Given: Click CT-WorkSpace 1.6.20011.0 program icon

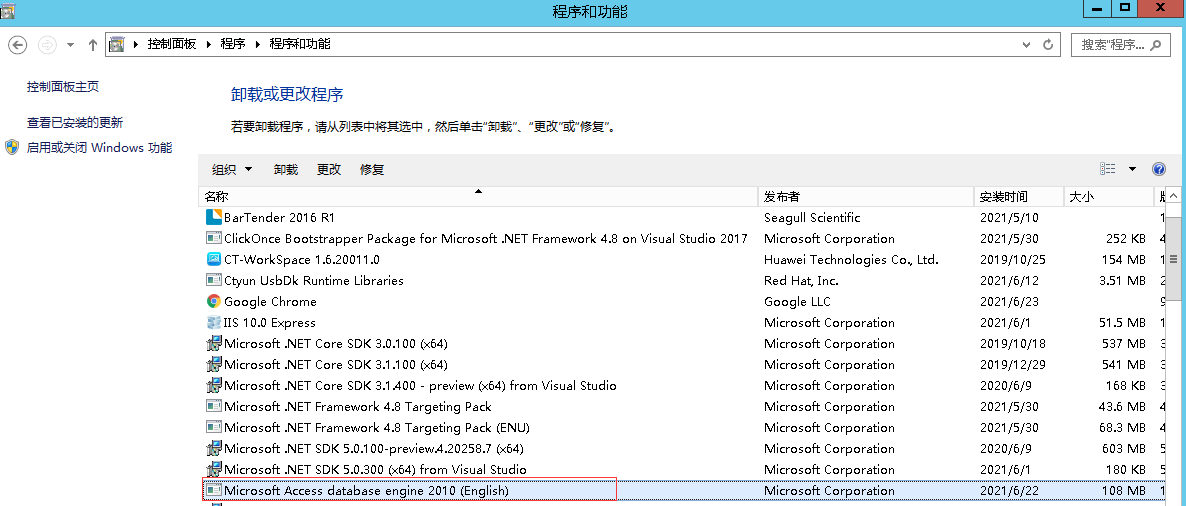Looking at the screenshot, I should (214, 259).
